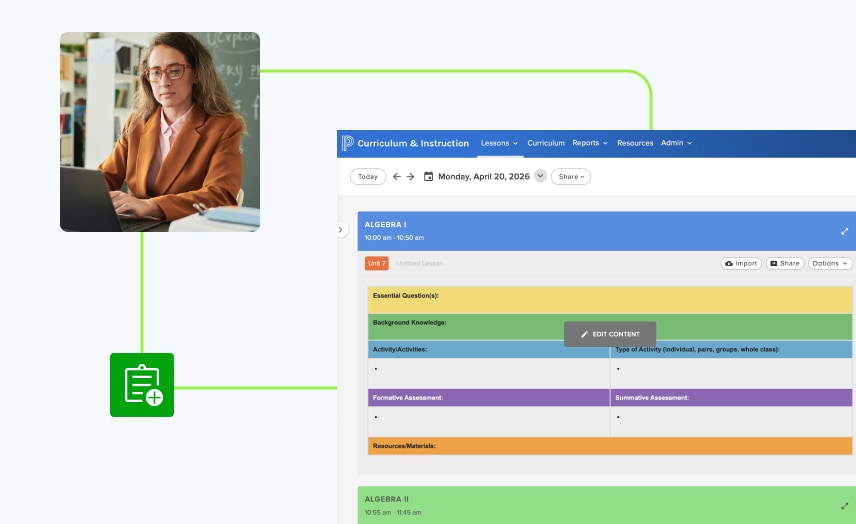This screenshot has height=524, width=856.
Task: Expand the Algebra II lesson card
Action: click(845, 506)
